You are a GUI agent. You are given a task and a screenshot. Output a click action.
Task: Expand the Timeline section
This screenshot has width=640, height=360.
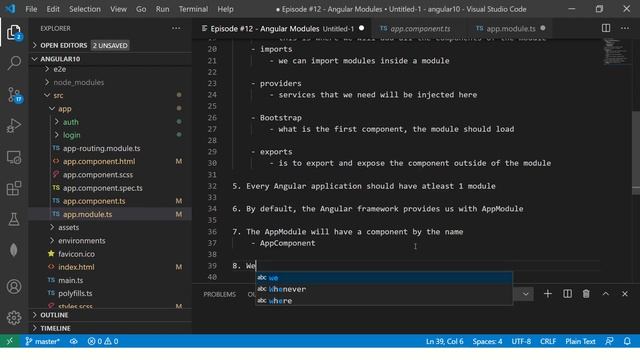[x=110, y=328]
